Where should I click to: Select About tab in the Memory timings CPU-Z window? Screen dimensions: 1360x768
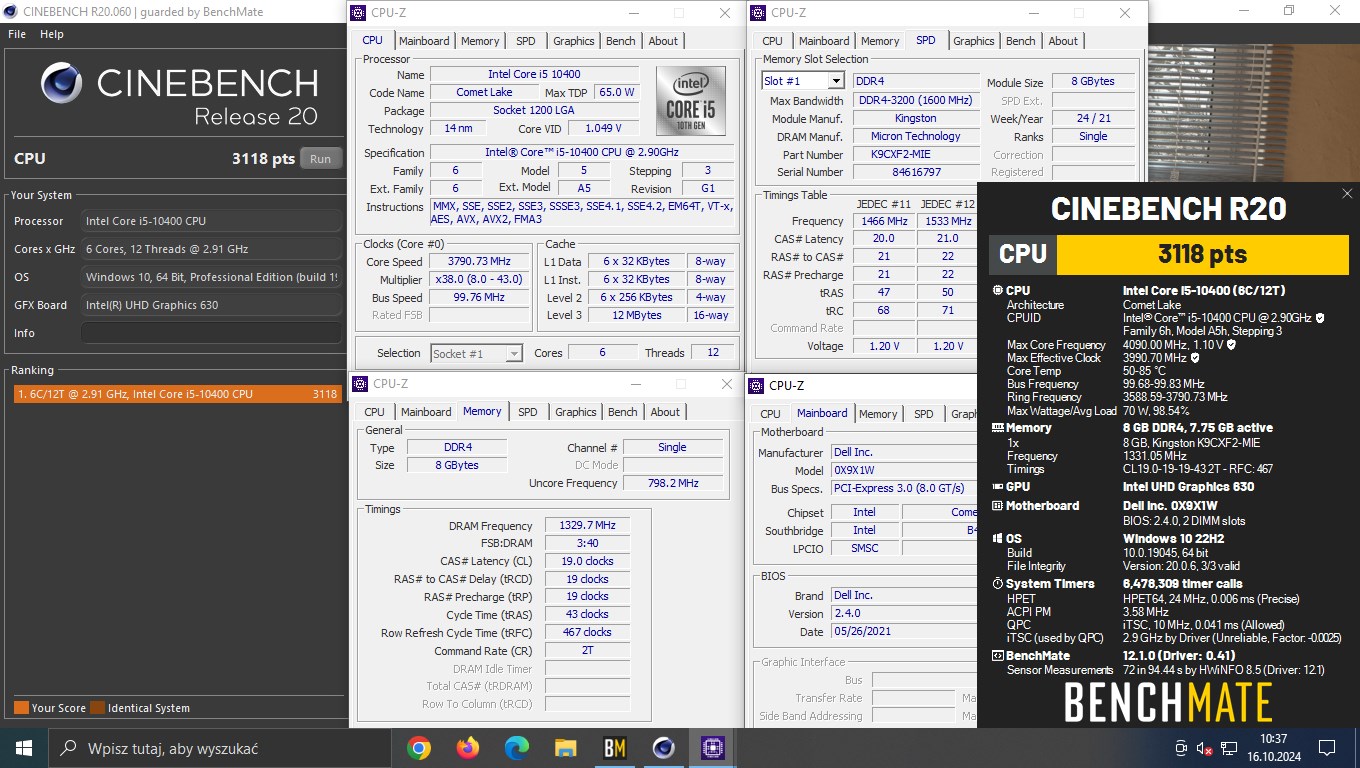pyautogui.click(x=665, y=412)
